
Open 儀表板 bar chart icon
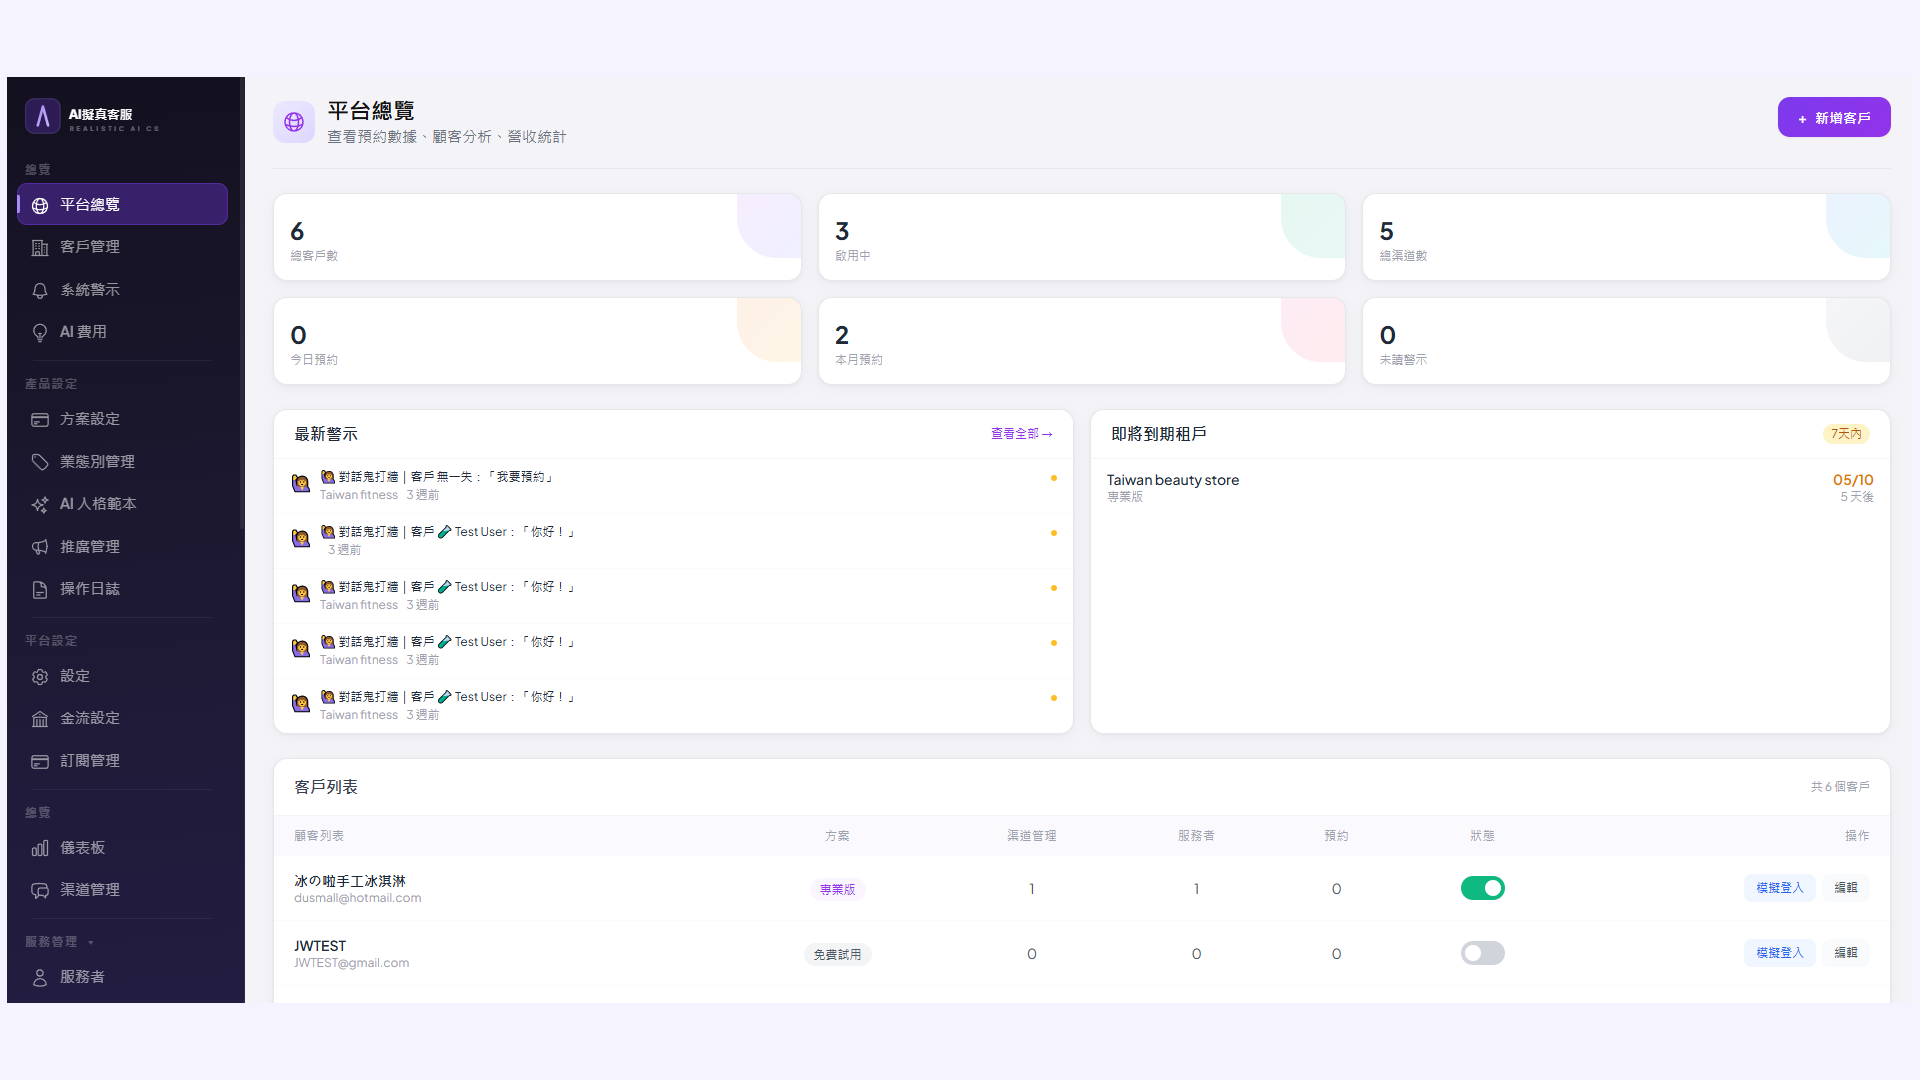[40, 848]
